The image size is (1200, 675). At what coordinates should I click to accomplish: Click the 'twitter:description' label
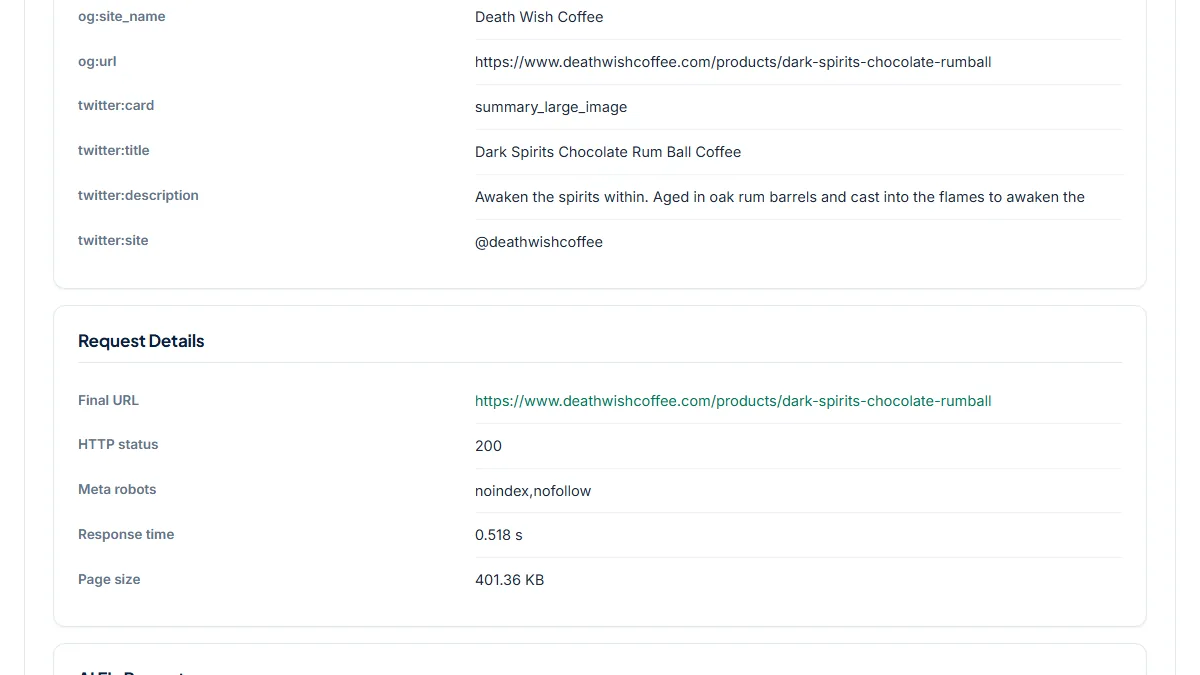[138, 195]
